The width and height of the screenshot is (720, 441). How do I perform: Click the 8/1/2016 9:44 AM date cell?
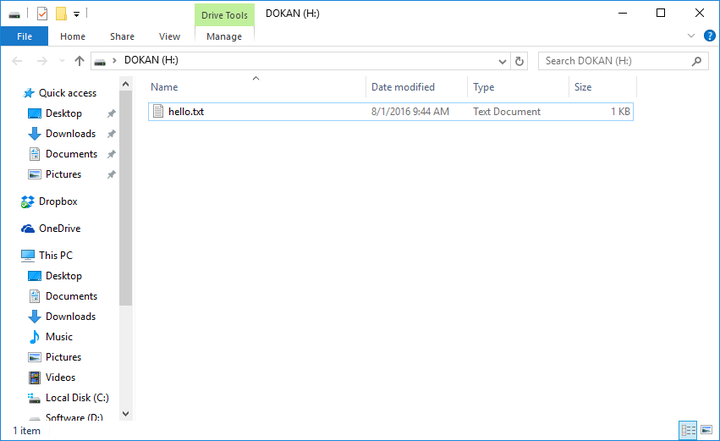410,112
